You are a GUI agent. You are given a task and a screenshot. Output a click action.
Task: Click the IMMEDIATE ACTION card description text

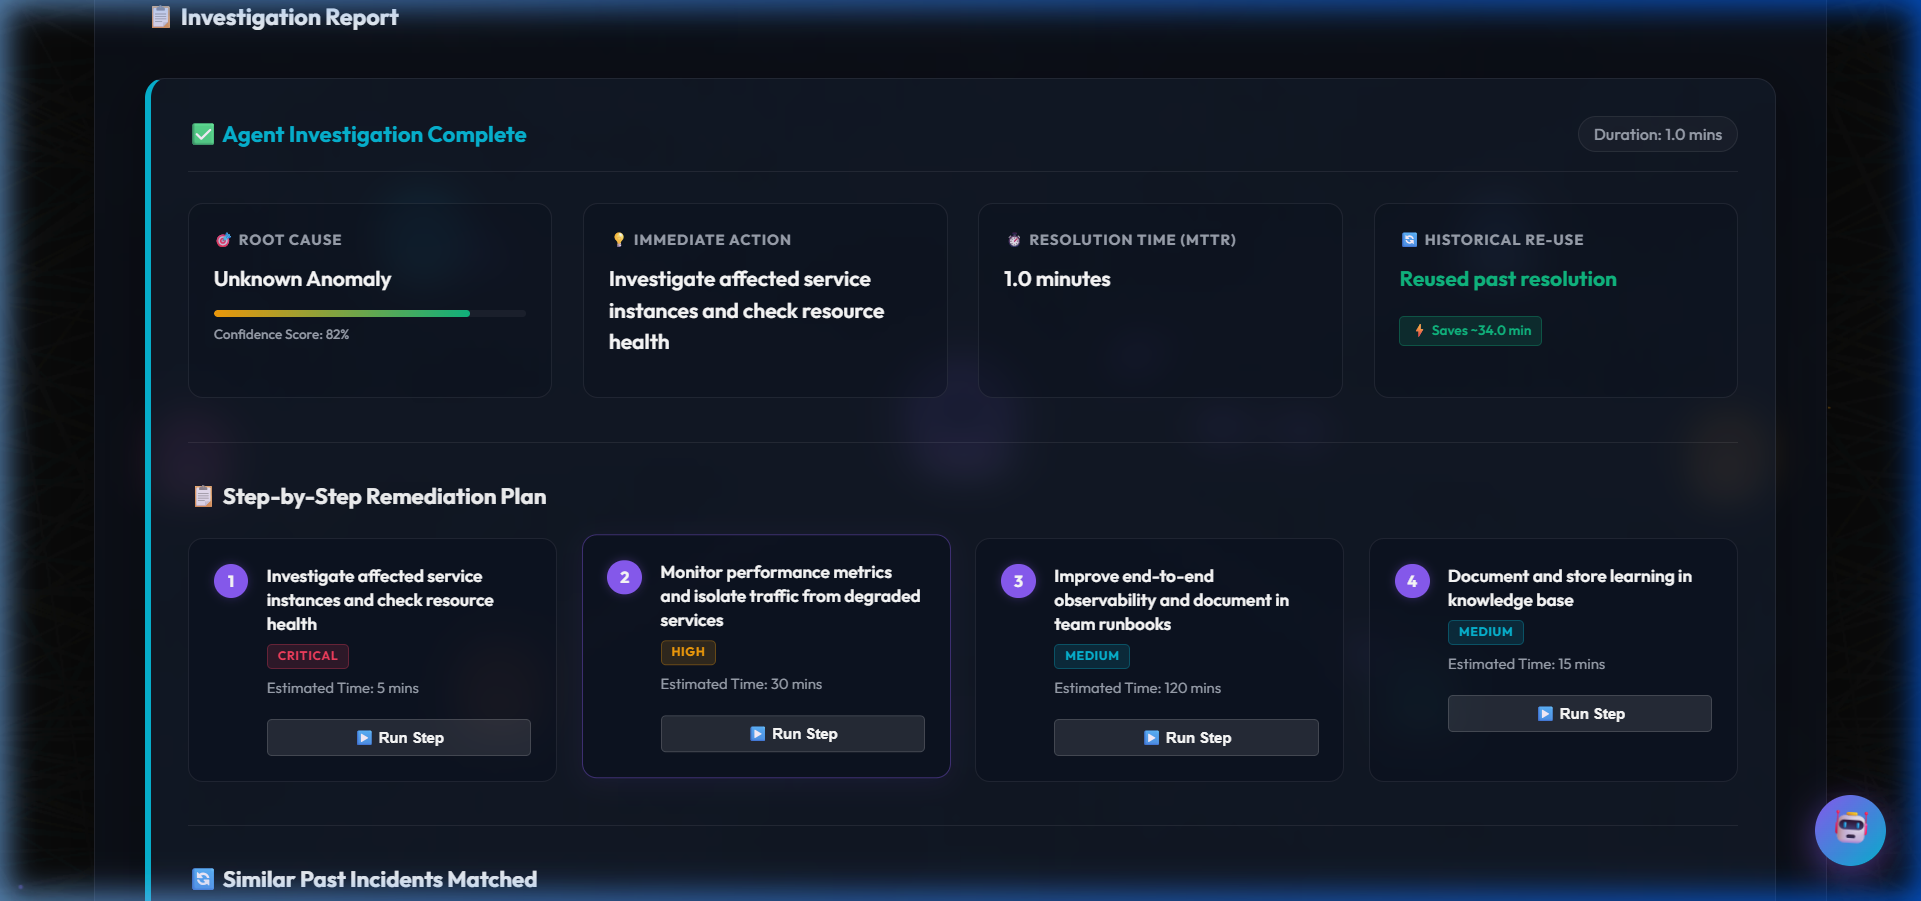(746, 310)
